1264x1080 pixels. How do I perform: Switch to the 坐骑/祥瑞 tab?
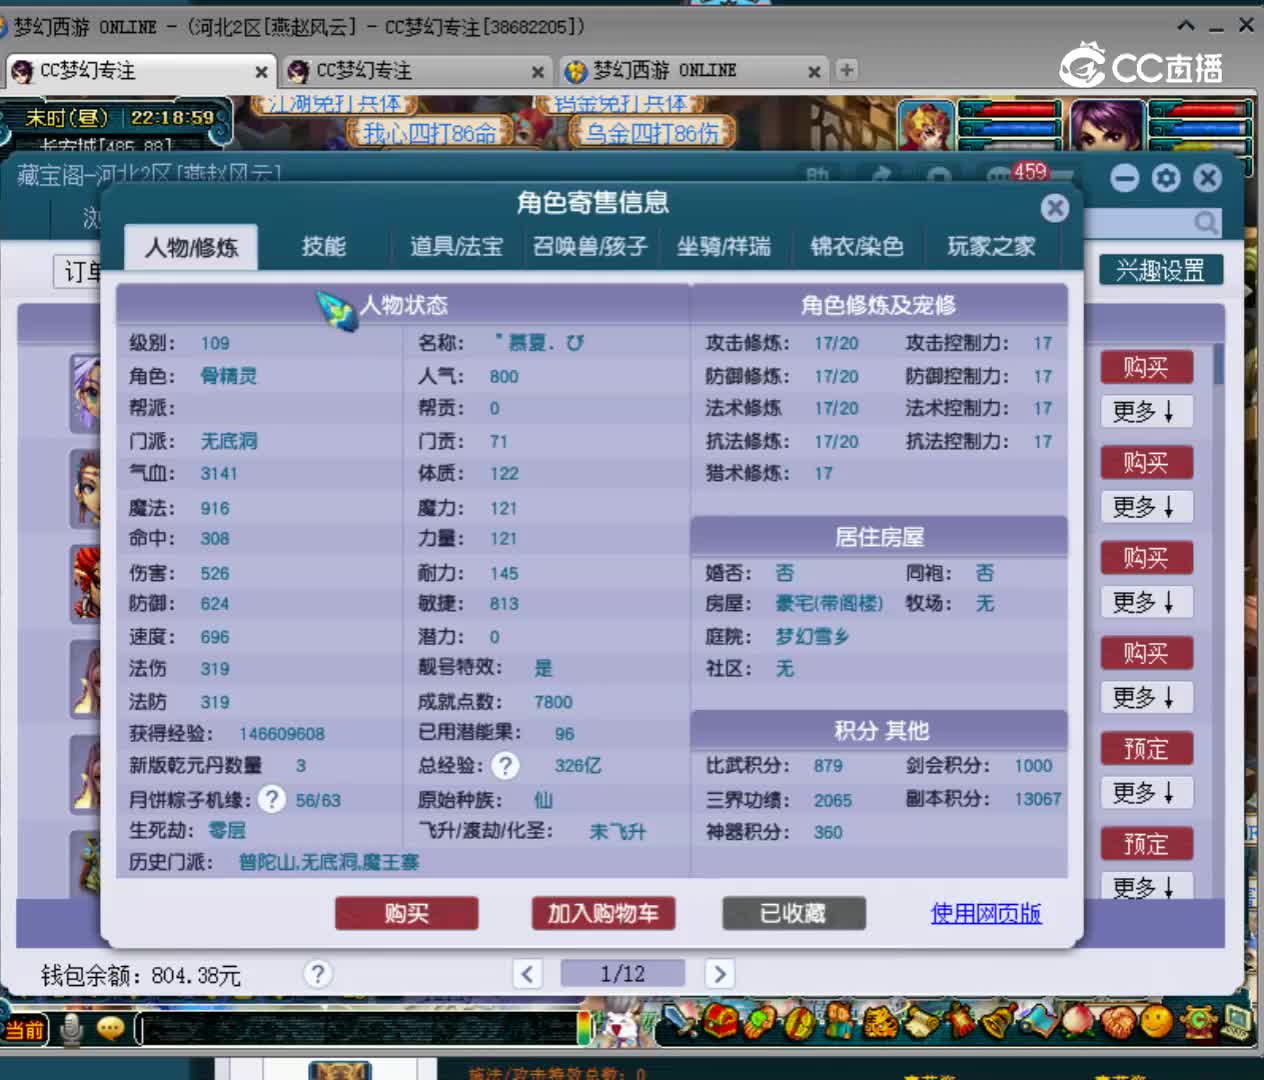click(x=724, y=247)
